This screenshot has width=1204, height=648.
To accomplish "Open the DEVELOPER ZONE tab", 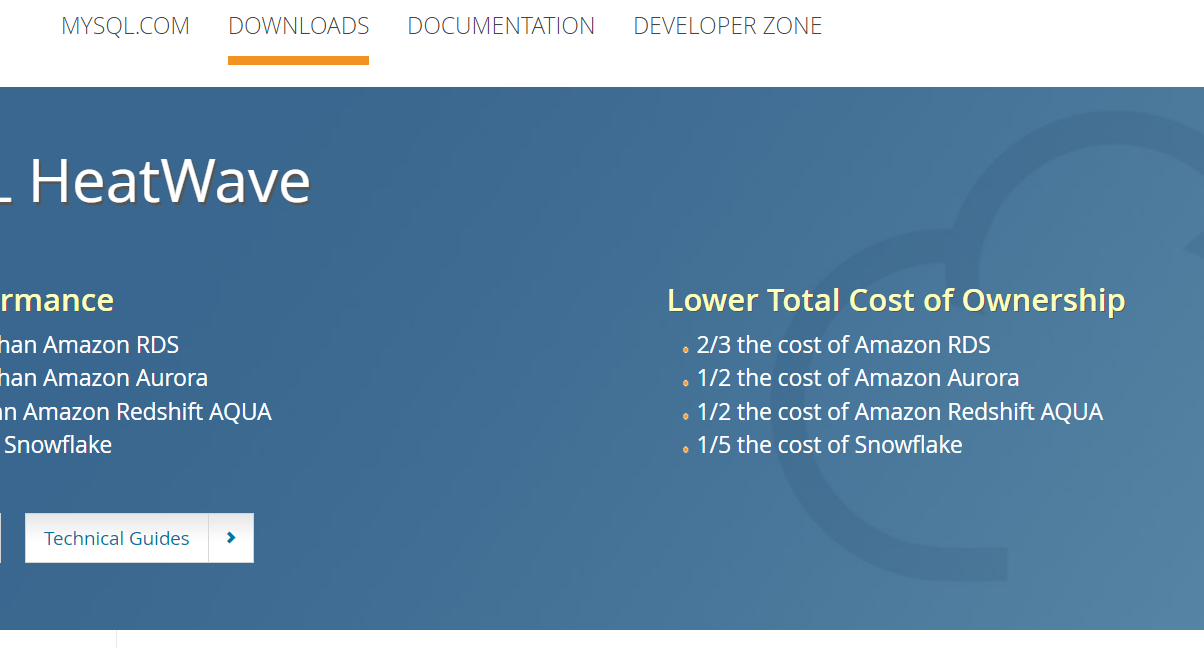I will click(728, 26).
